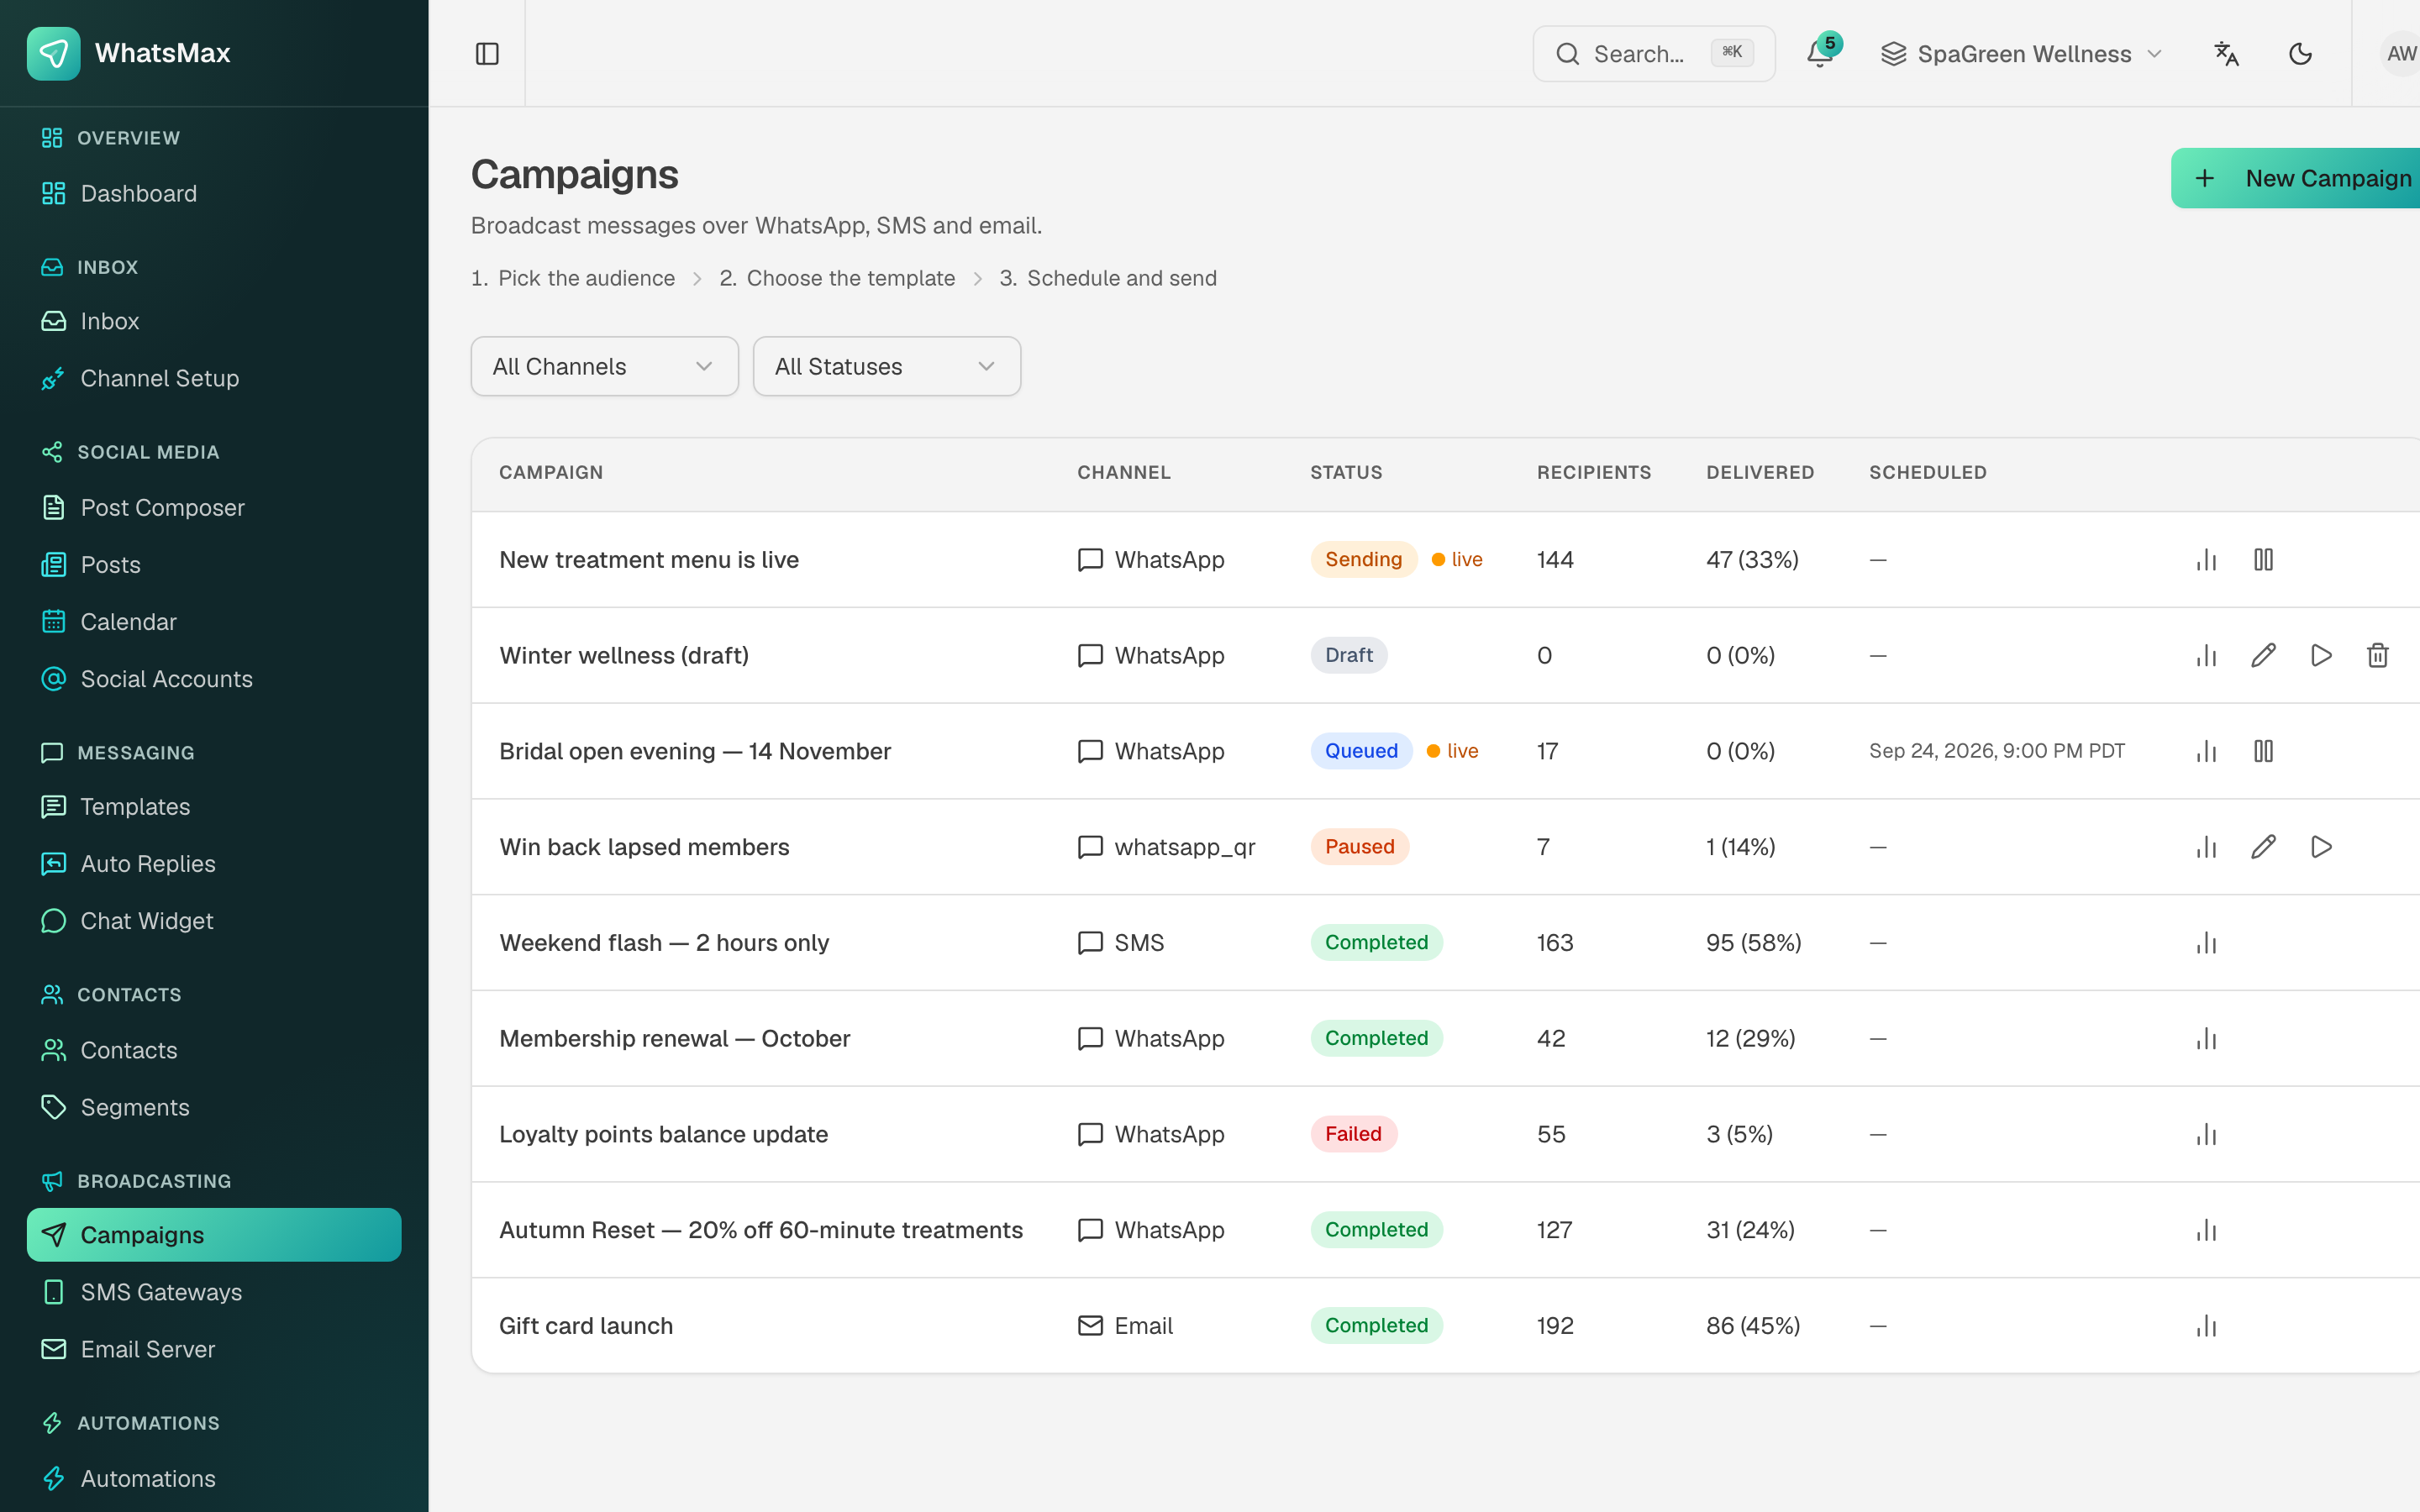The image size is (2420, 1512).
Task: Open the language translation menu icon
Action: [2226, 54]
